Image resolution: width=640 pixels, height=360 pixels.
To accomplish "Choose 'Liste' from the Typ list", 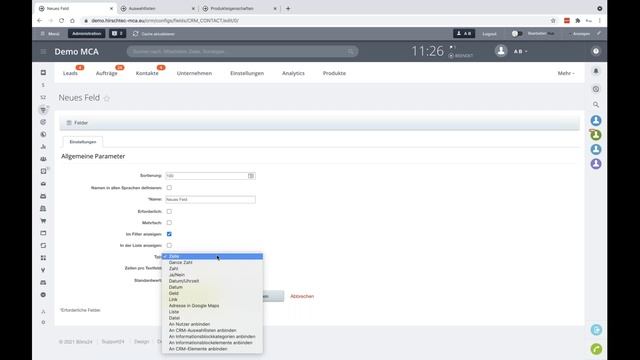I will click(212, 312).
